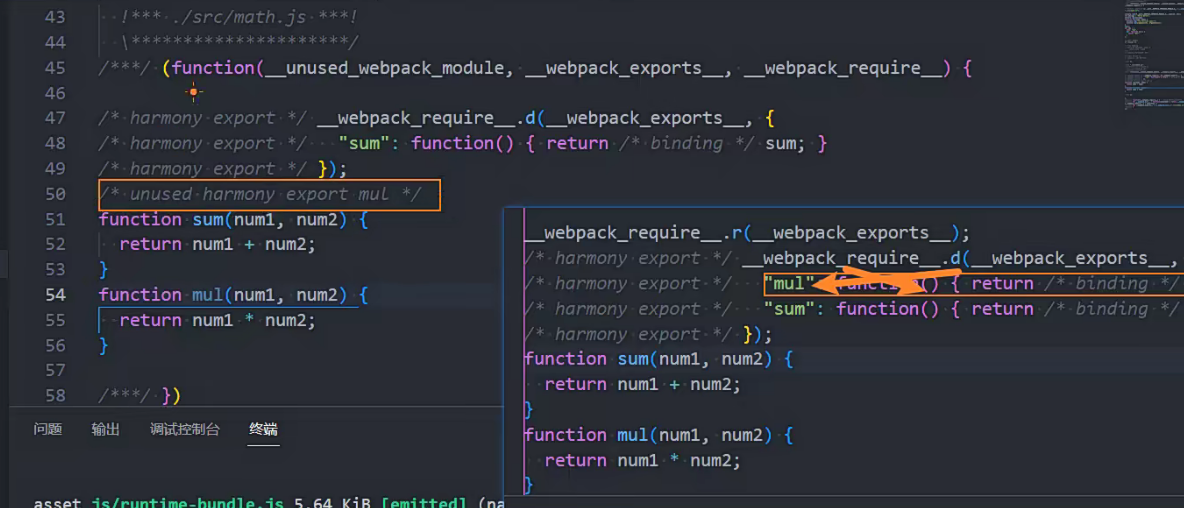Screen dimensions: 1184x508
Task: Click the orange pointer marker on line 46
Action: pos(193,93)
